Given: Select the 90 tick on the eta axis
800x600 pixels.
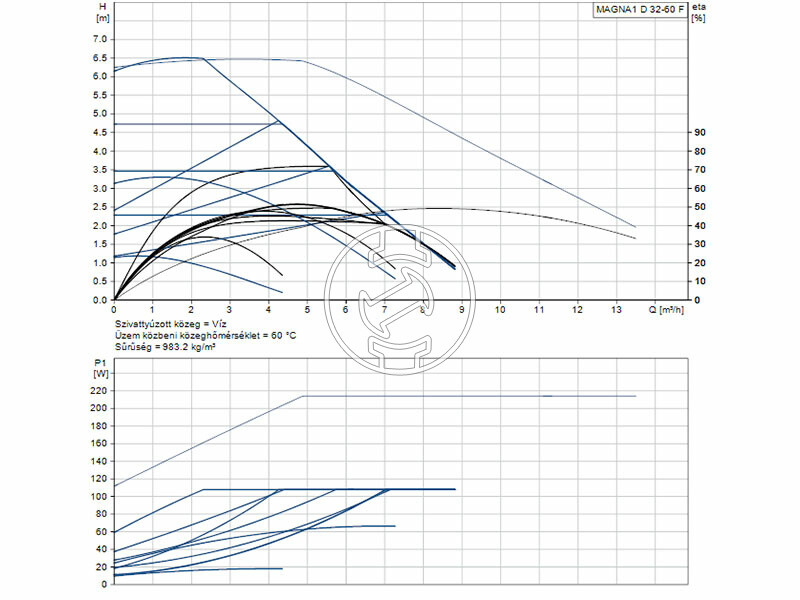Looking at the screenshot, I should coord(700,132).
